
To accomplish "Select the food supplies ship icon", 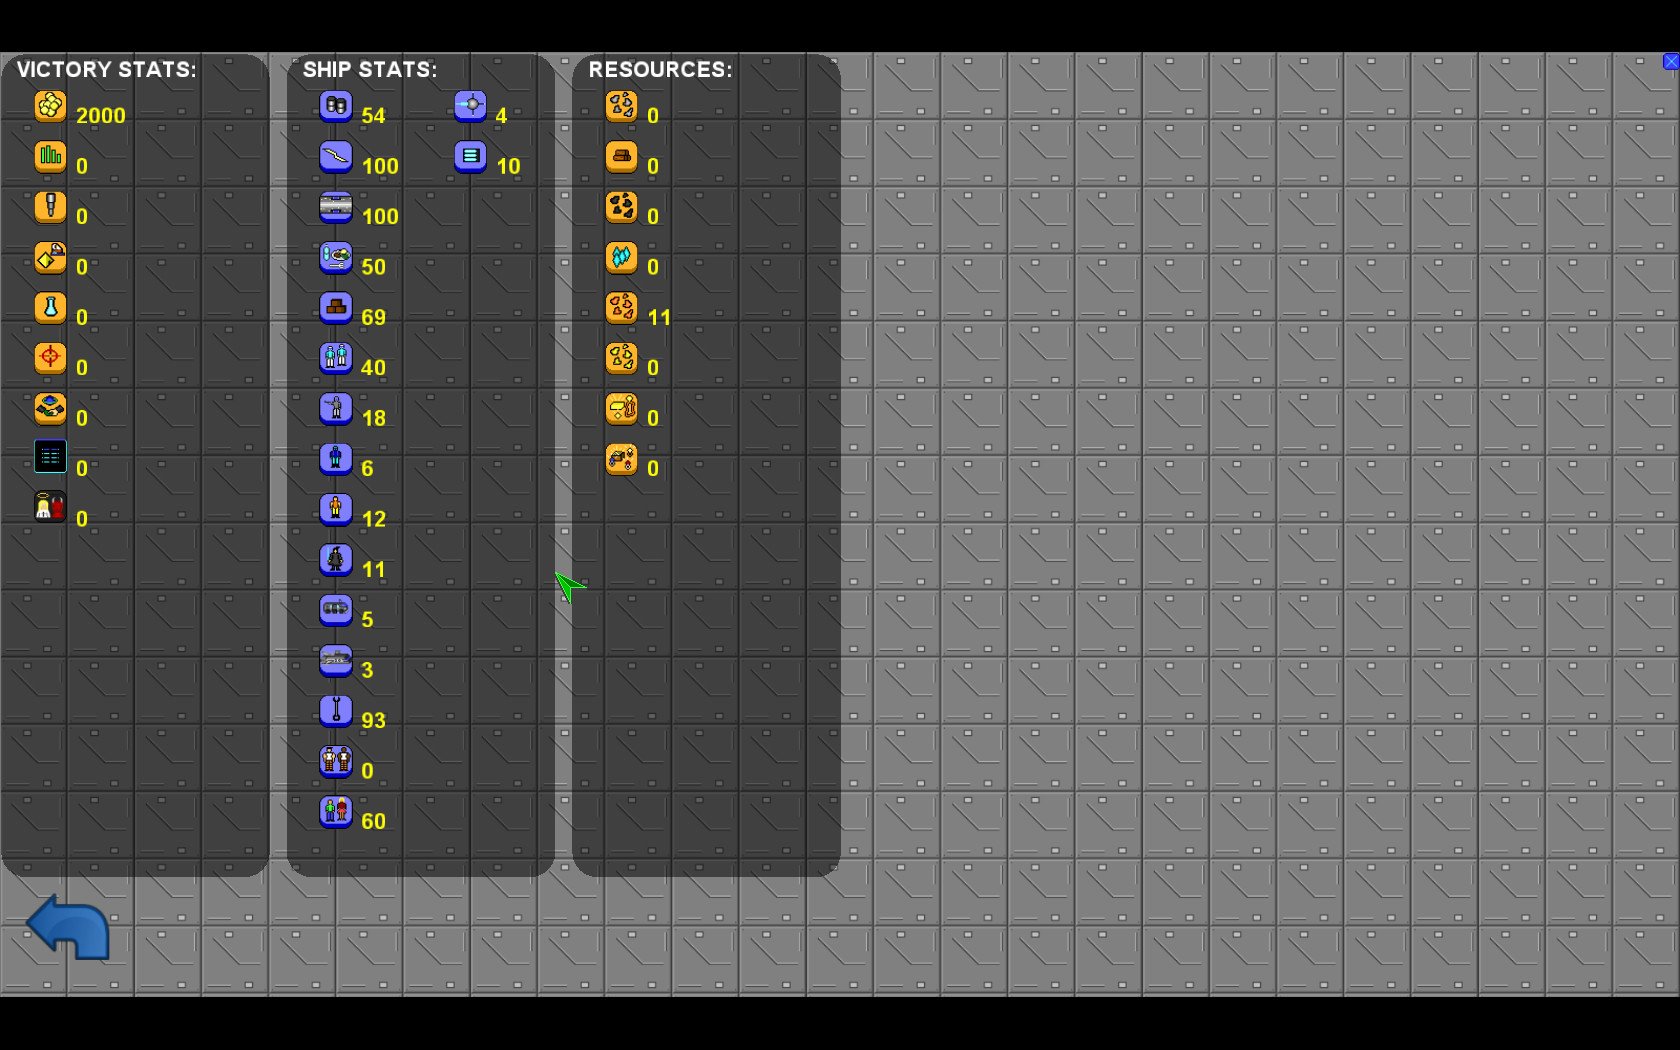I will tap(336, 257).
